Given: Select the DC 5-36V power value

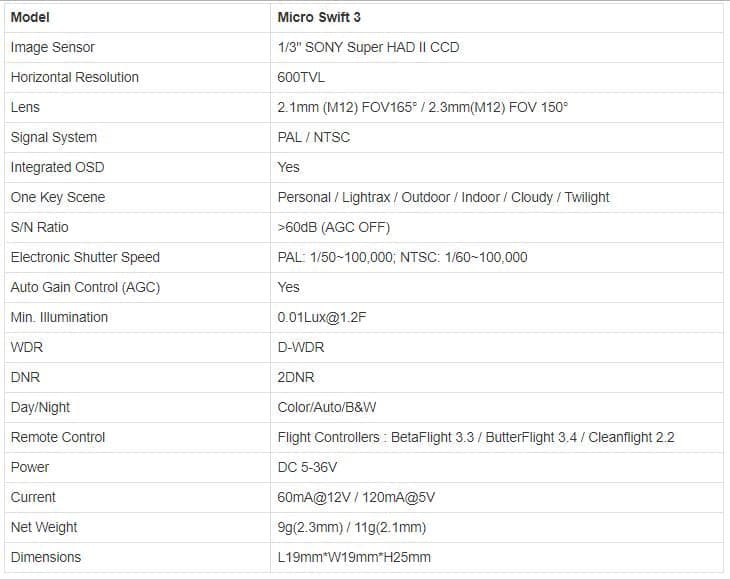Looking at the screenshot, I should 307,467.
